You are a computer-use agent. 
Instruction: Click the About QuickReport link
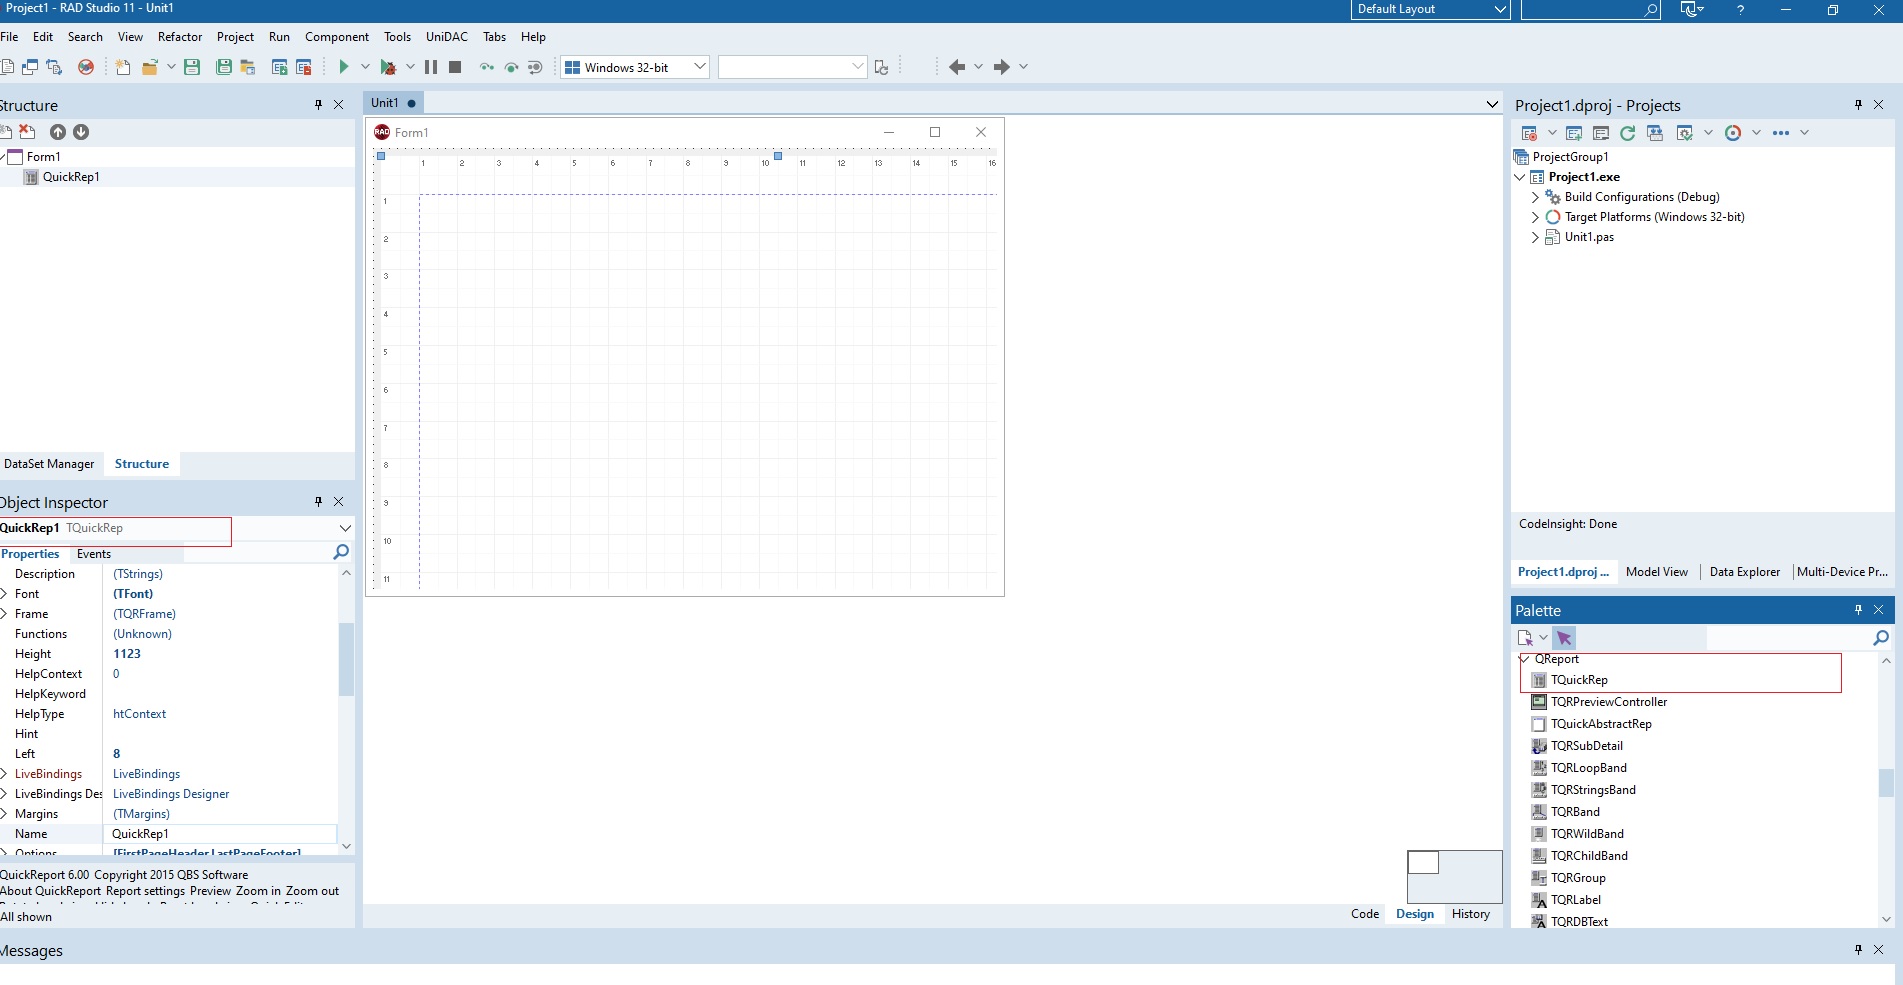click(x=51, y=891)
